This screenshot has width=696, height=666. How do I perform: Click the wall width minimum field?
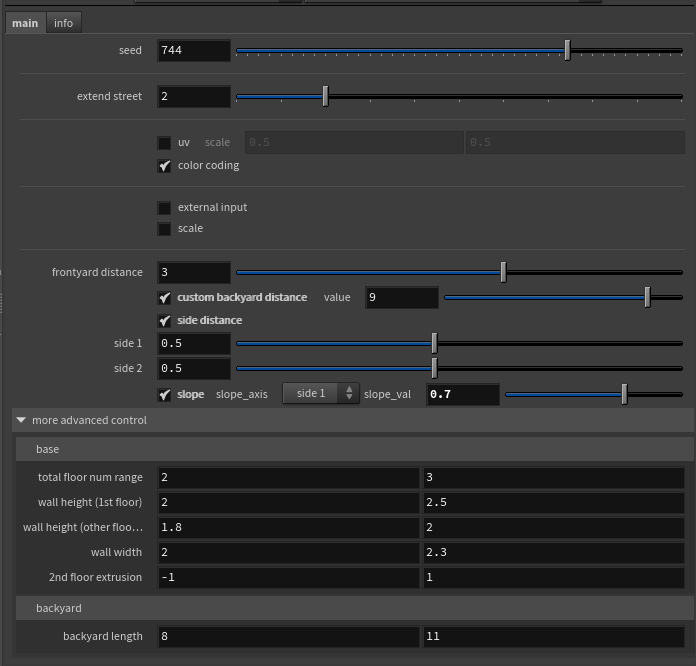tap(289, 552)
